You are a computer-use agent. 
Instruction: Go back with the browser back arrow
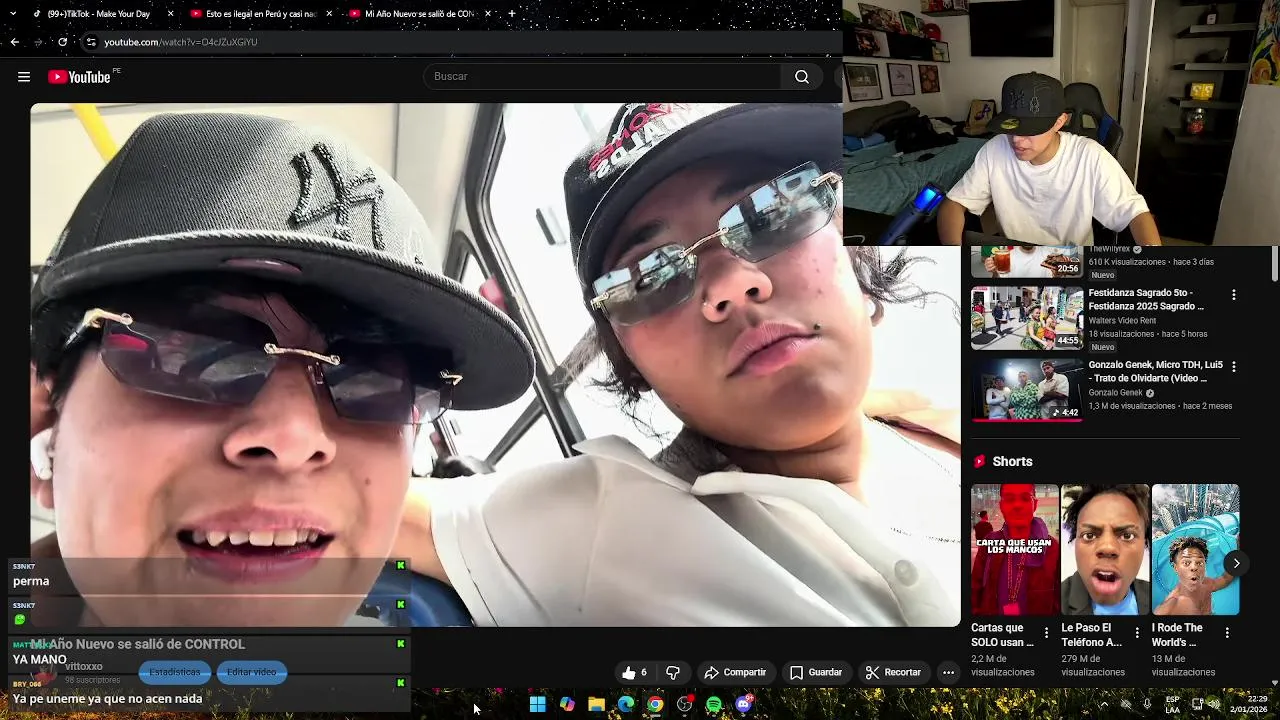pyautogui.click(x=14, y=42)
